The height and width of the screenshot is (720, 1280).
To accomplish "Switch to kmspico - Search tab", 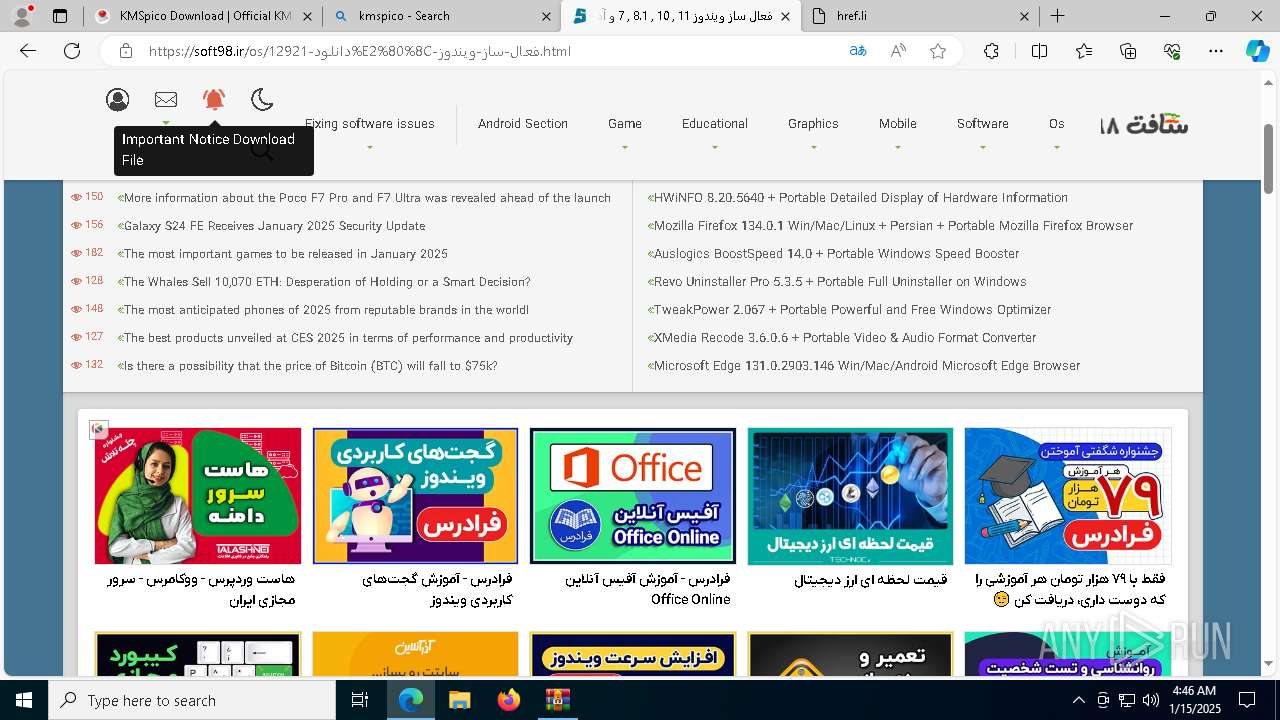I will point(442,16).
